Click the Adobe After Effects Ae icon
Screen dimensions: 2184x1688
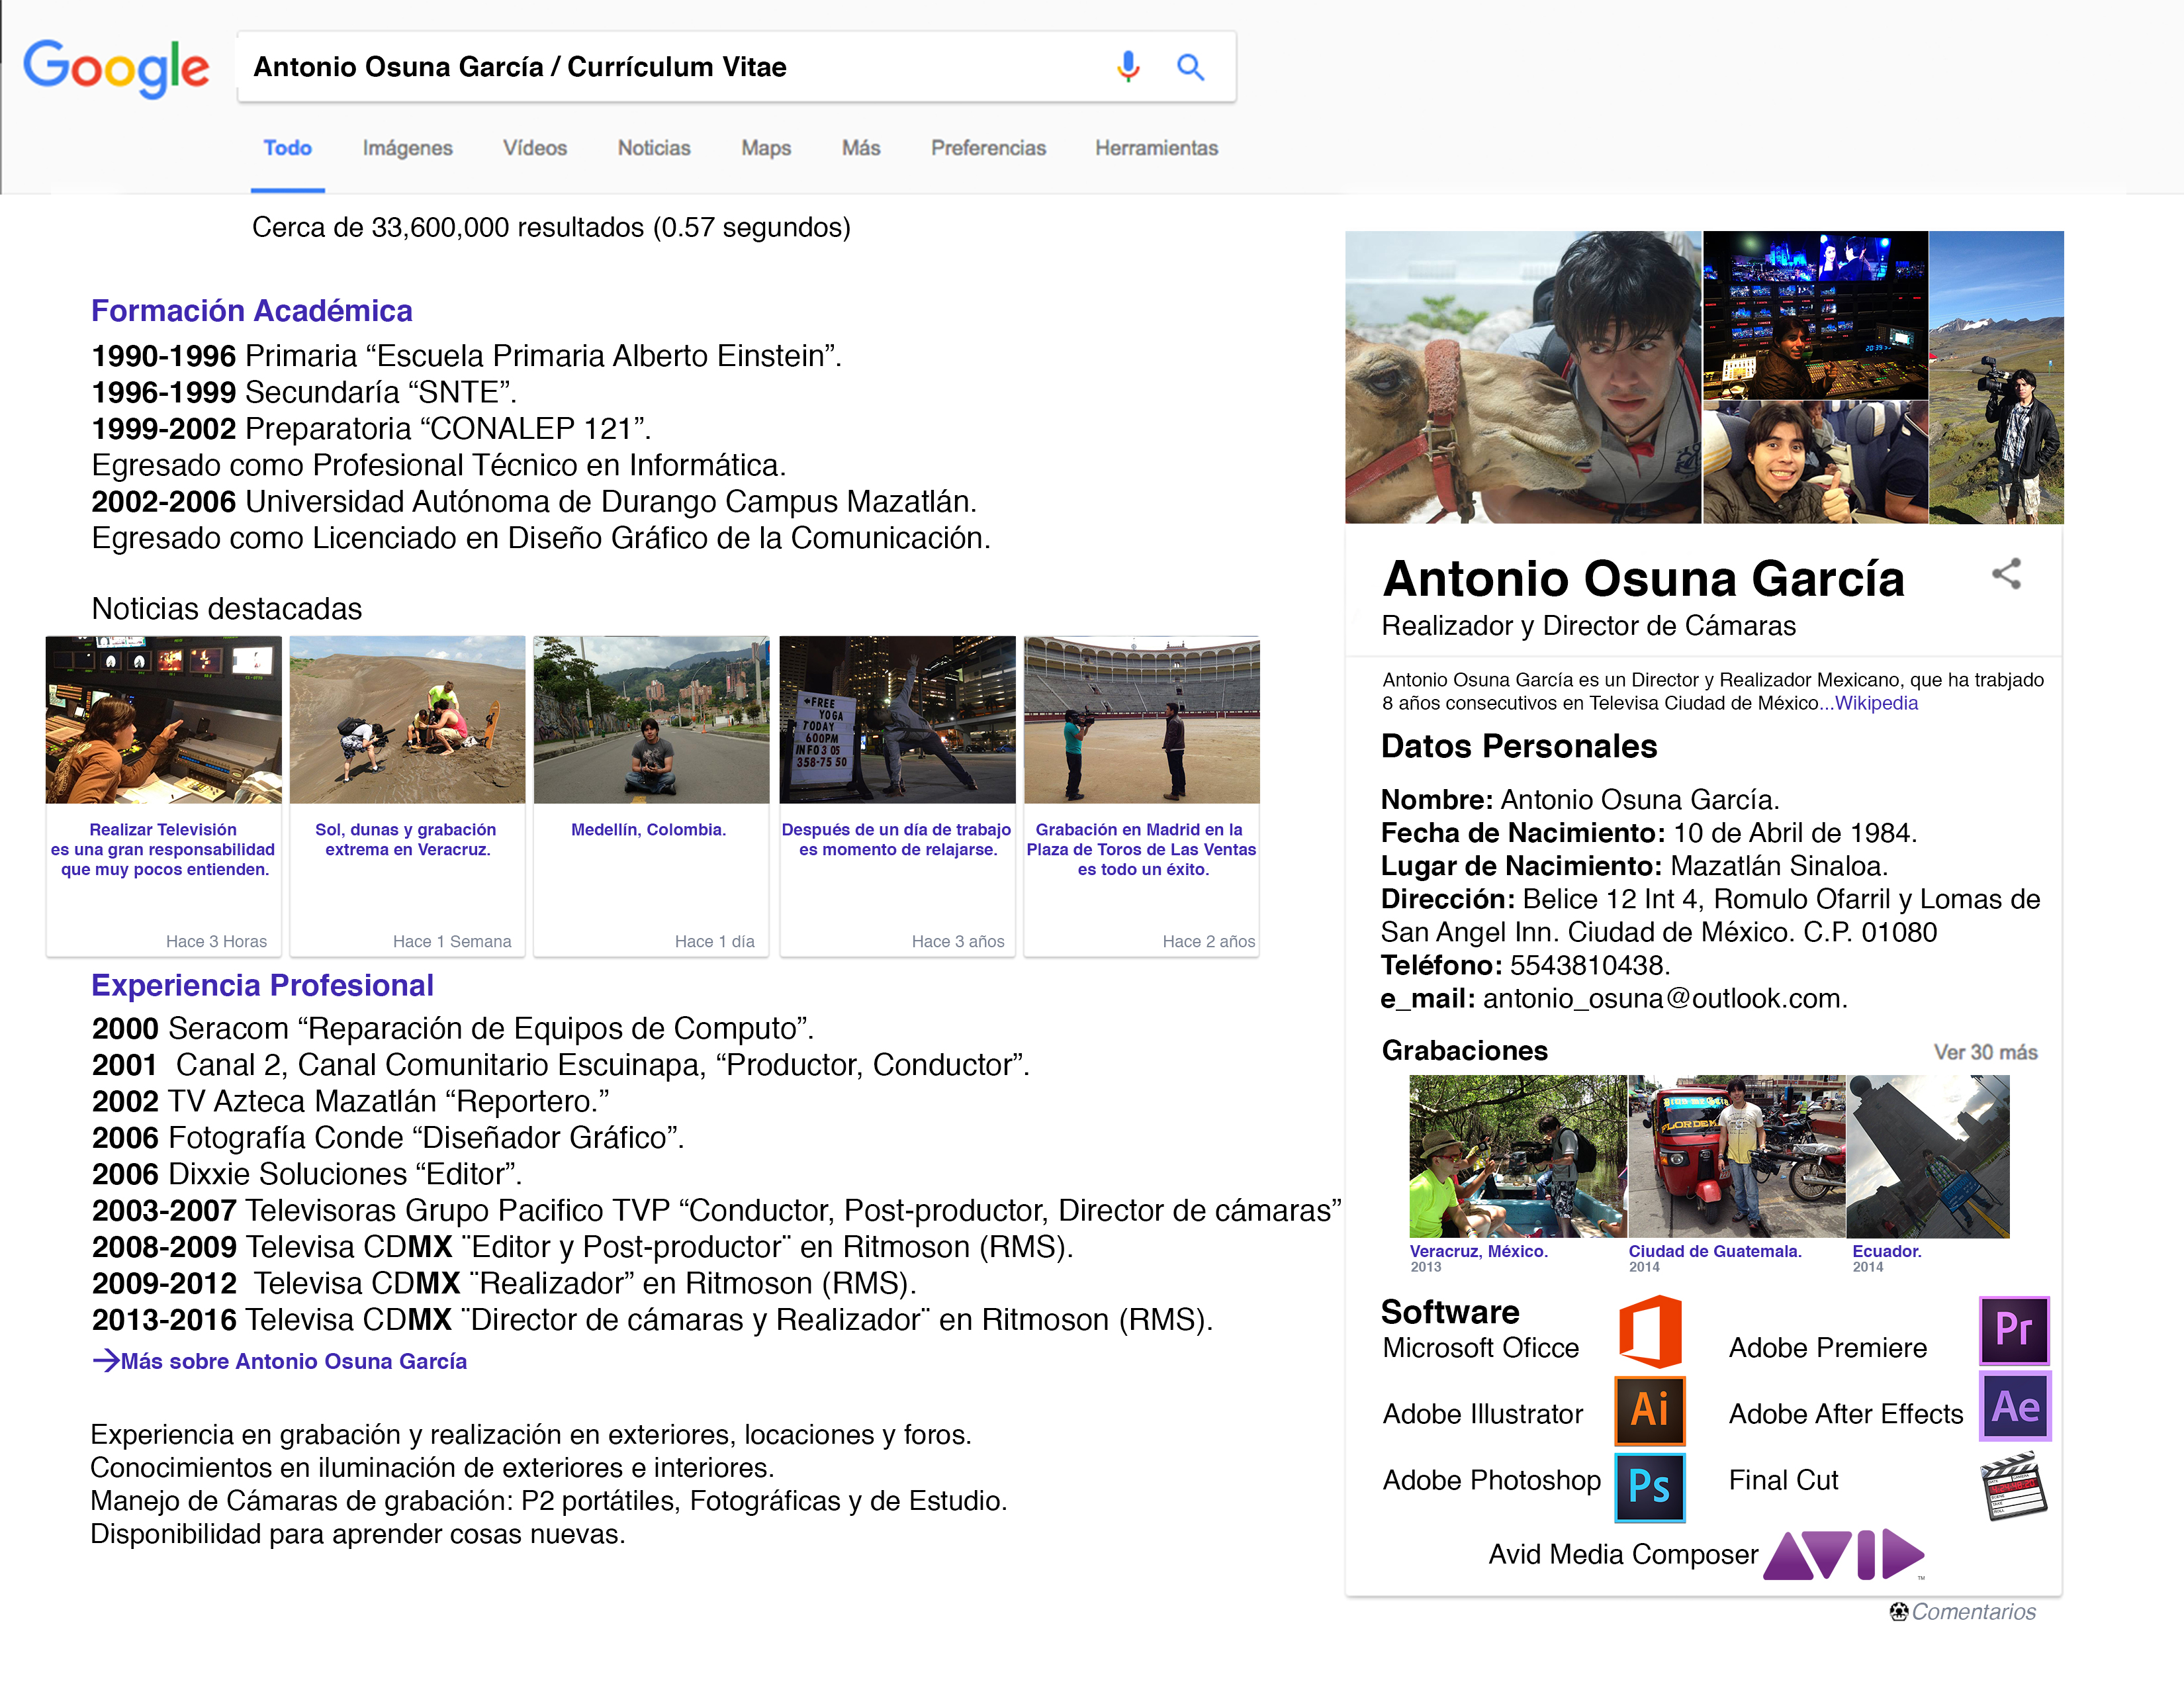click(2014, 1406)
